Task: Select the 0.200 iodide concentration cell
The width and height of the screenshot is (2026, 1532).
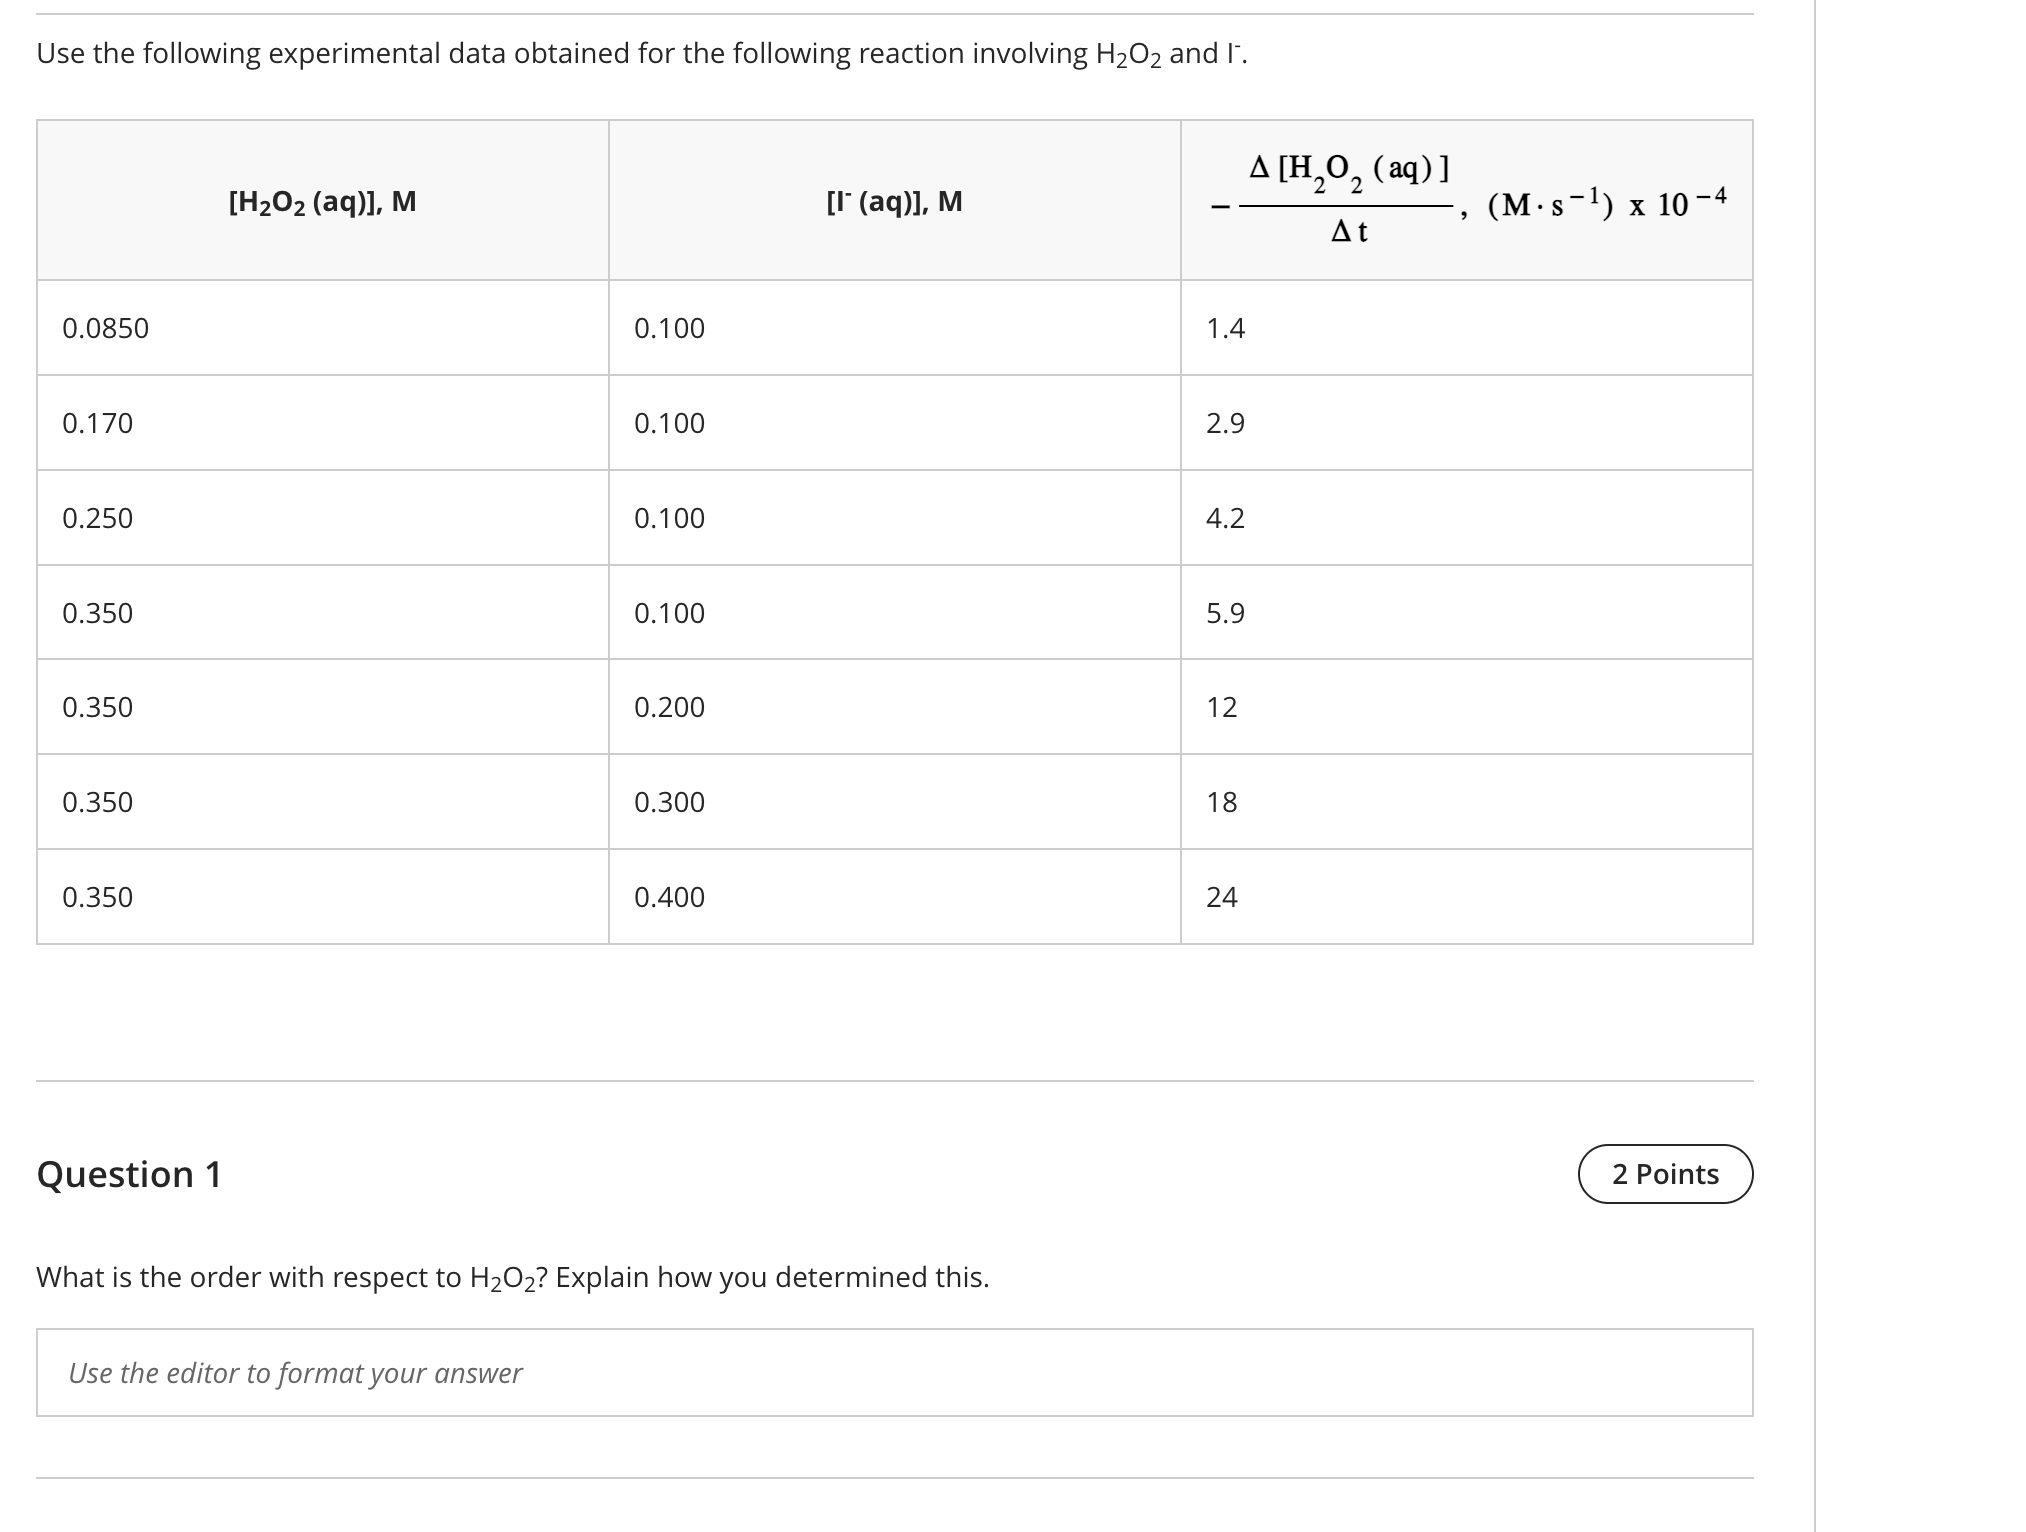Action: coord(670,707)
